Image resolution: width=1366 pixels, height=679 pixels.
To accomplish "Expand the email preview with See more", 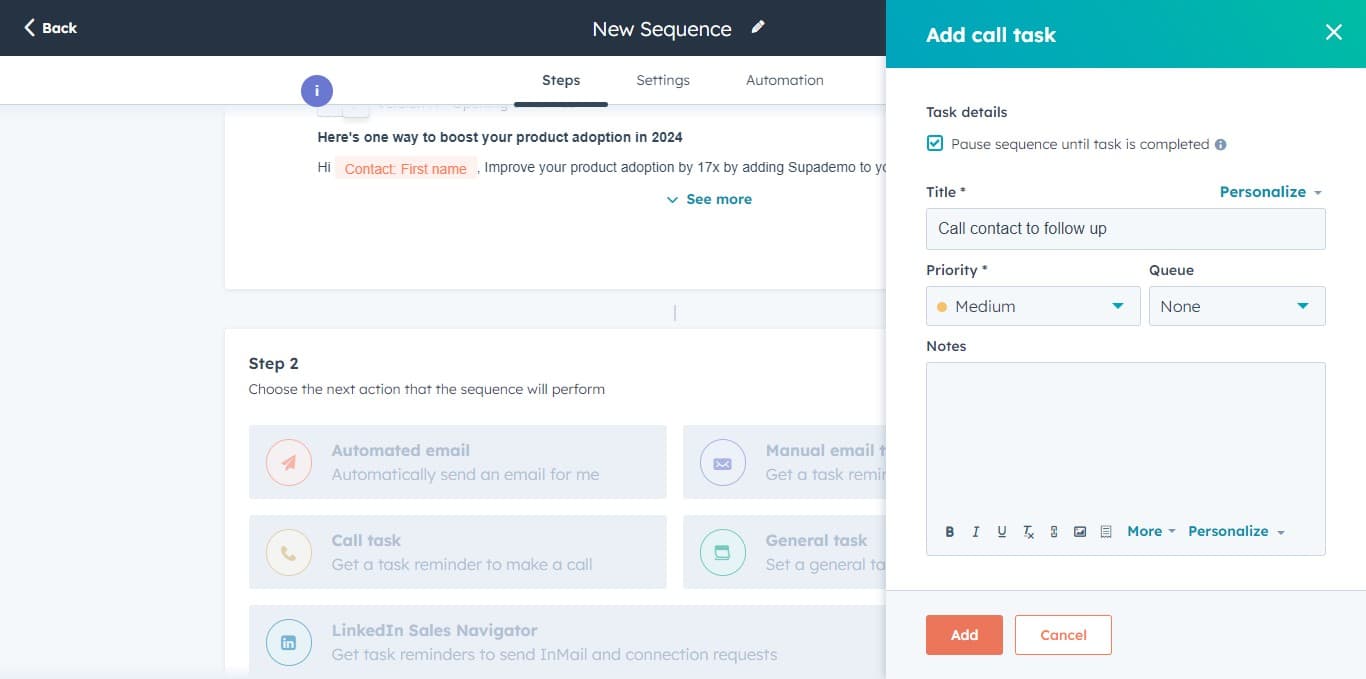I will (709, 200).
